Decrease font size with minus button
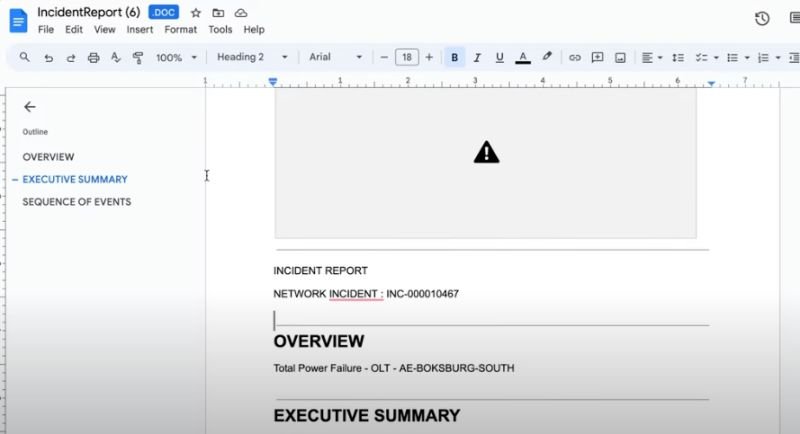 [x=384, y=57]
